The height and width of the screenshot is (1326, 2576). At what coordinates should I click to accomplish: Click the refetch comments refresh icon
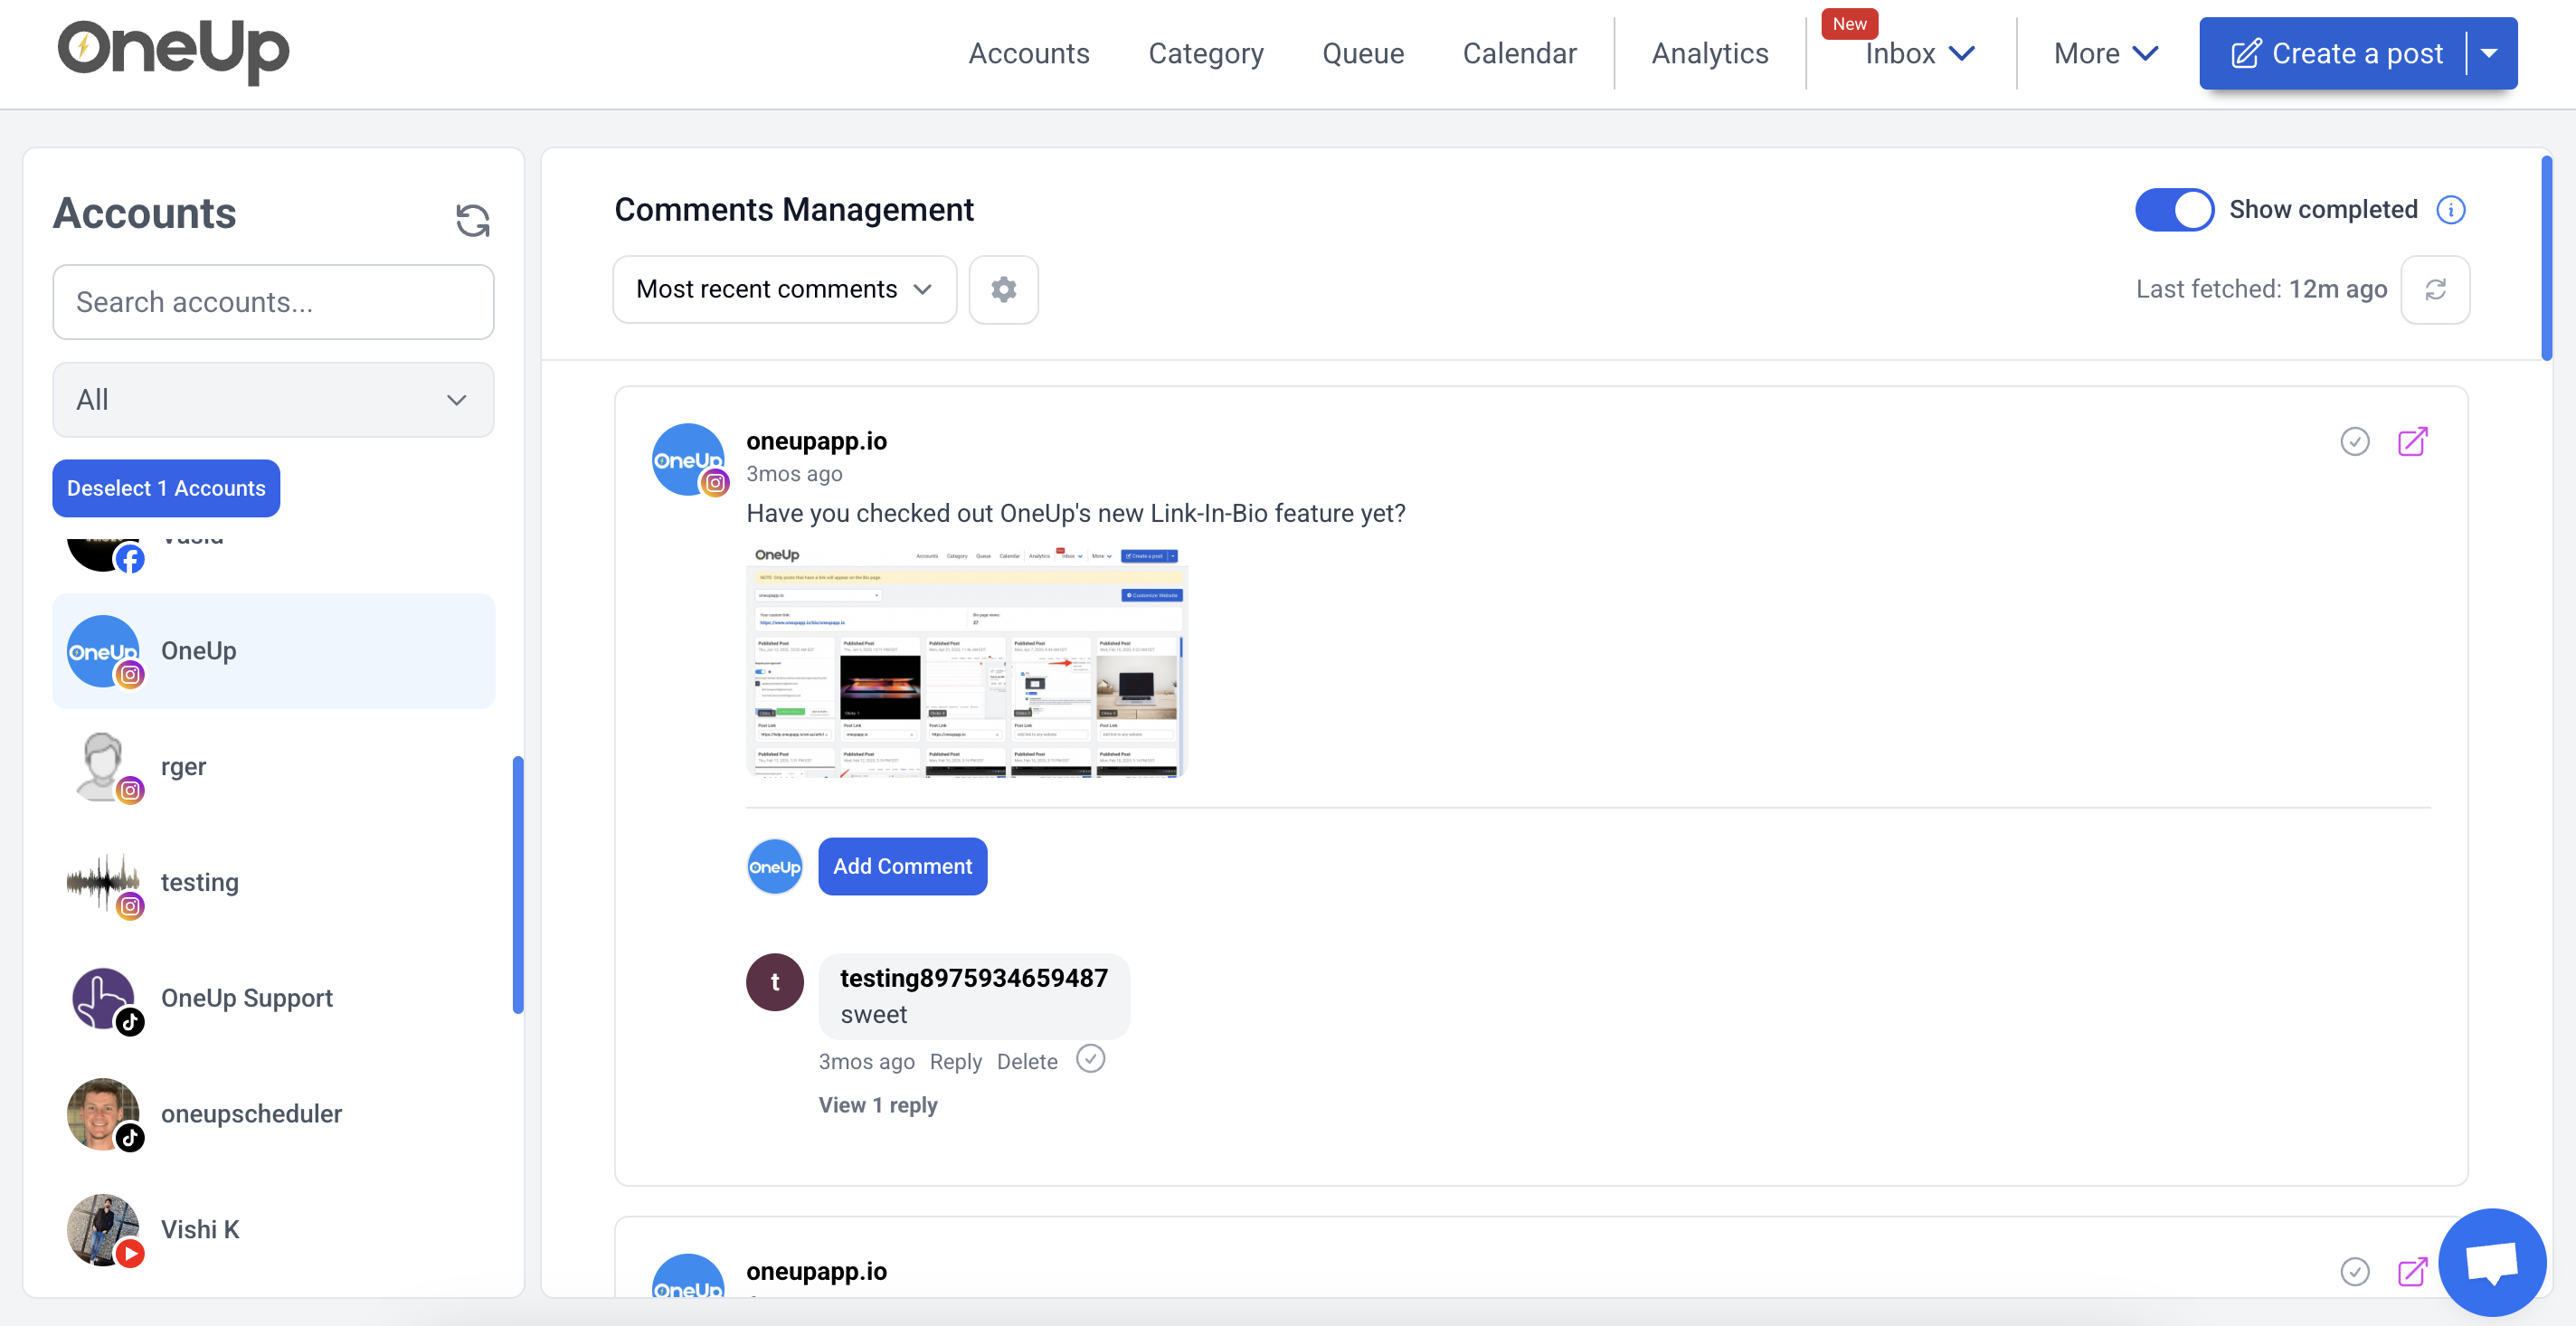coord(2435,290)
